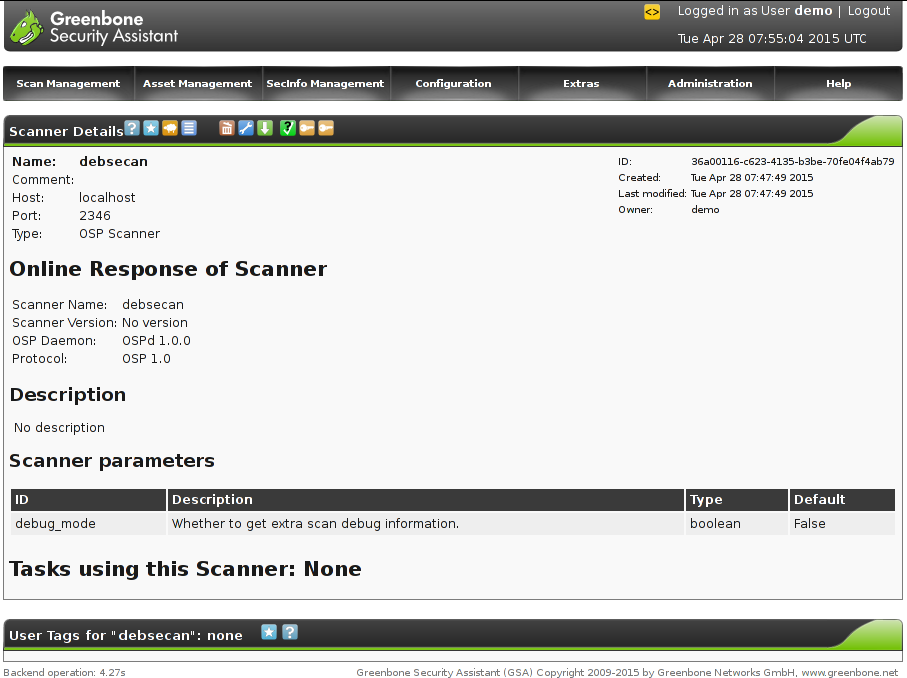Viewport: 907px width, 678px height.
Task: Select the debug_mode parameter cell
Action: pyautogui.click(x=89, y=524)
